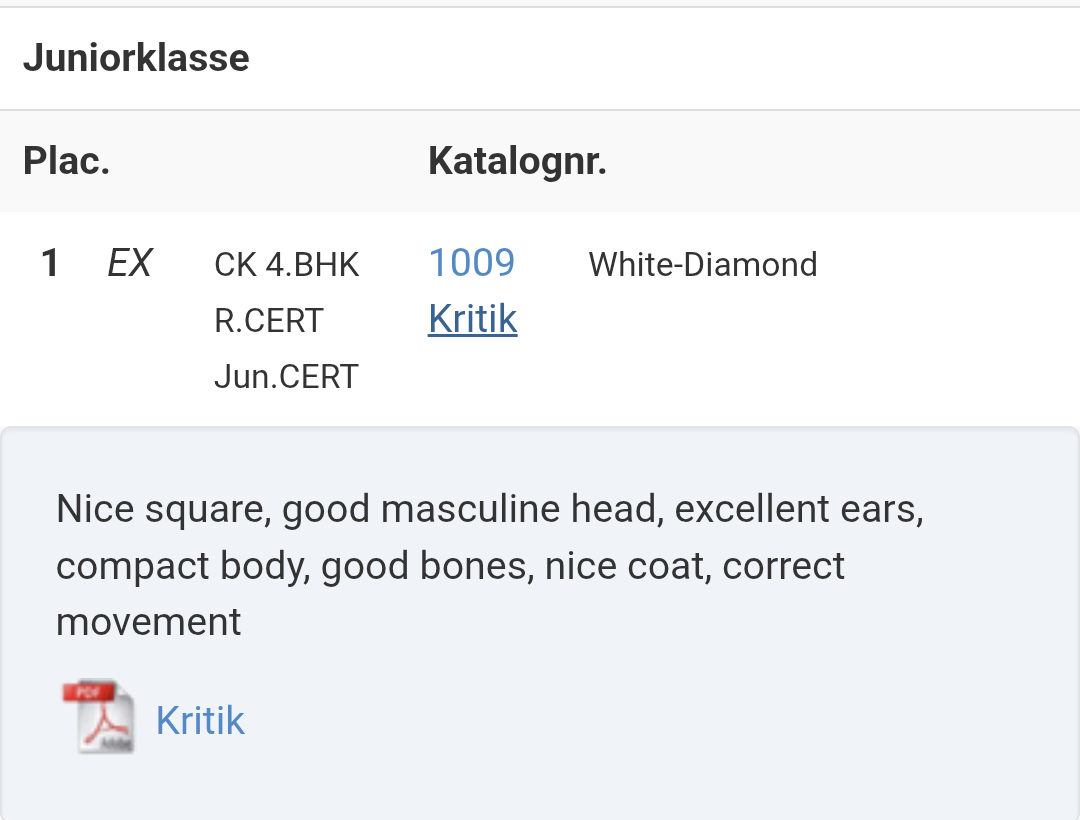The image size is (1080, 820).
Task: Click the word "movement" in the critique
Action: [149, 622]
